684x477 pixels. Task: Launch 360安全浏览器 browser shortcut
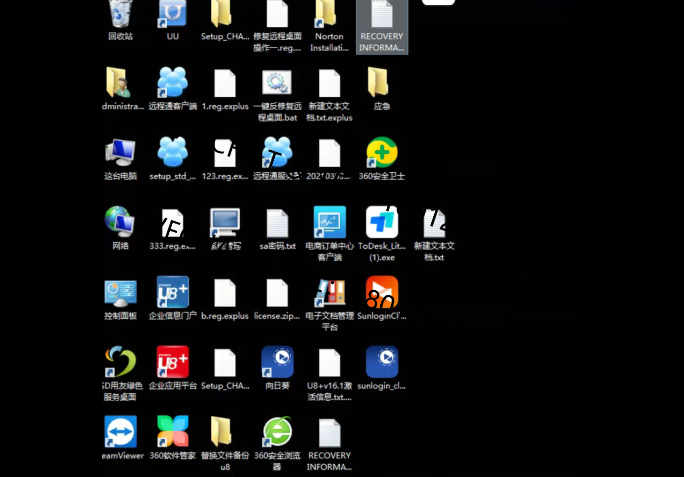click(277, 432)
